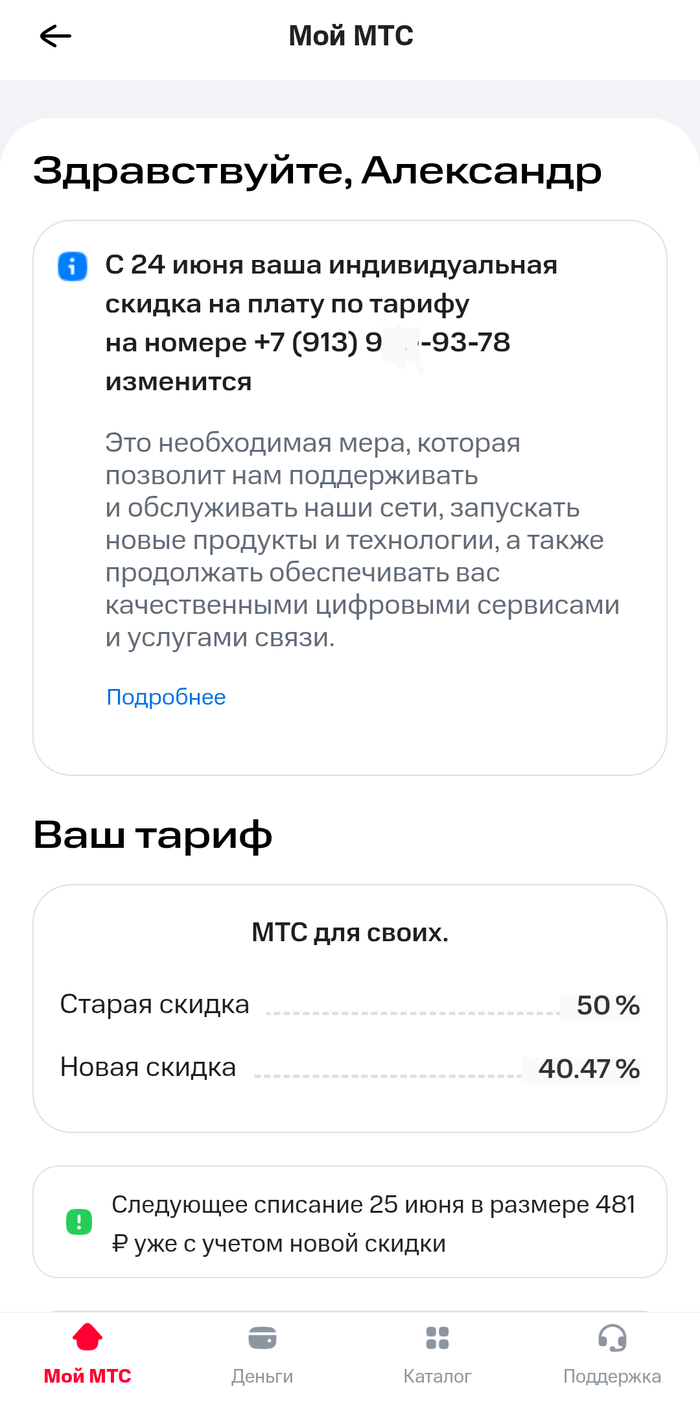Tap the greeting "Здравствуйте, Александр"
700x1404 pixels.
pyautogui.click(x=317, y=171)
